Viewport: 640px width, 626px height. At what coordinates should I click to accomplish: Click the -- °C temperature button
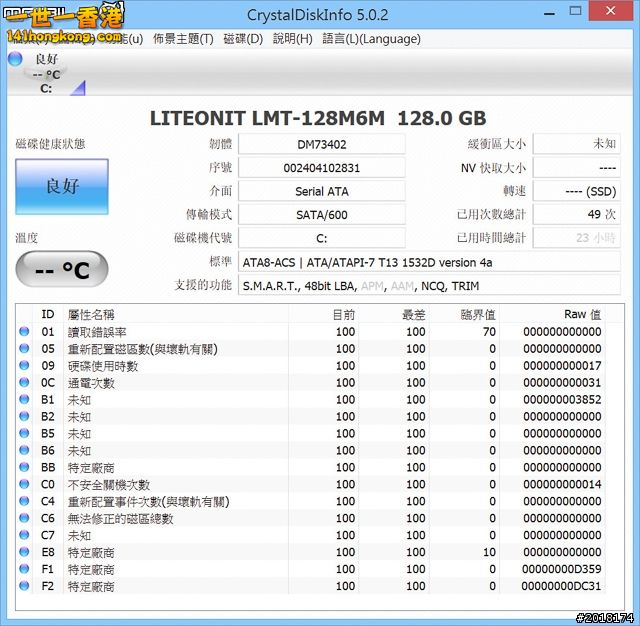pyautogui.click(x=62, y=269)
